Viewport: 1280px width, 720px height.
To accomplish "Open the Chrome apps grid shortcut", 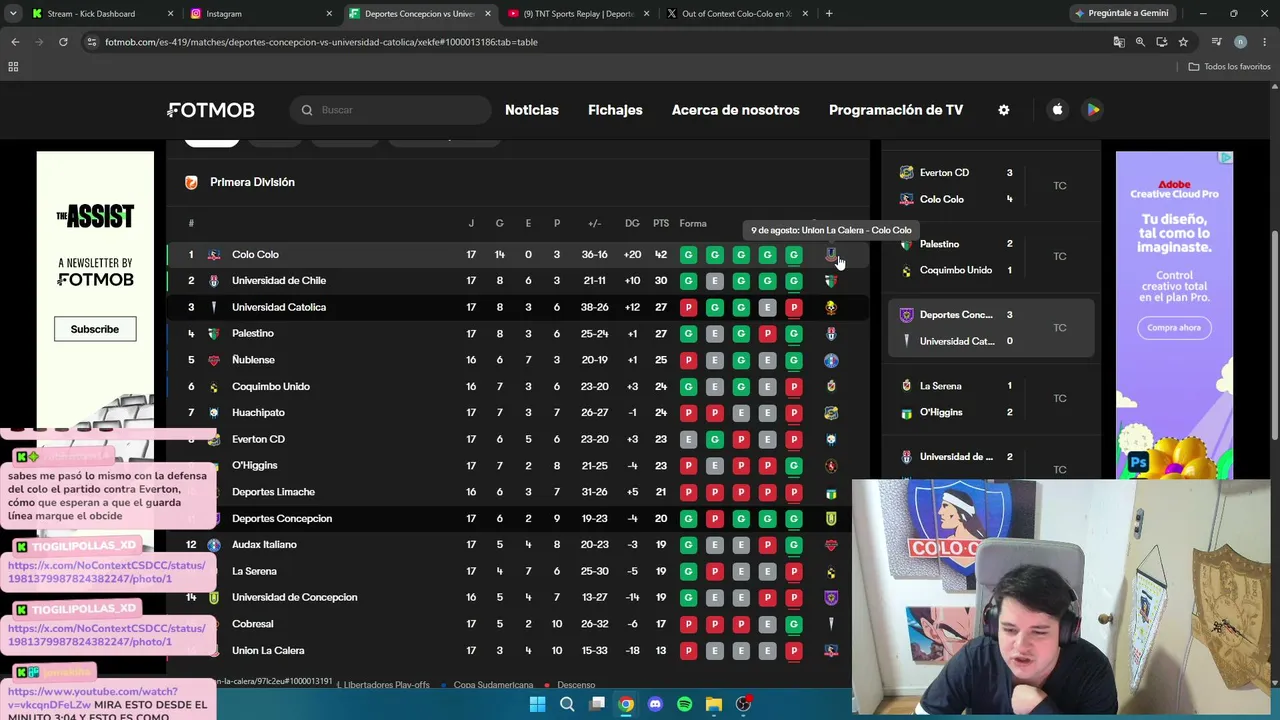I will [x=13, y=67].
